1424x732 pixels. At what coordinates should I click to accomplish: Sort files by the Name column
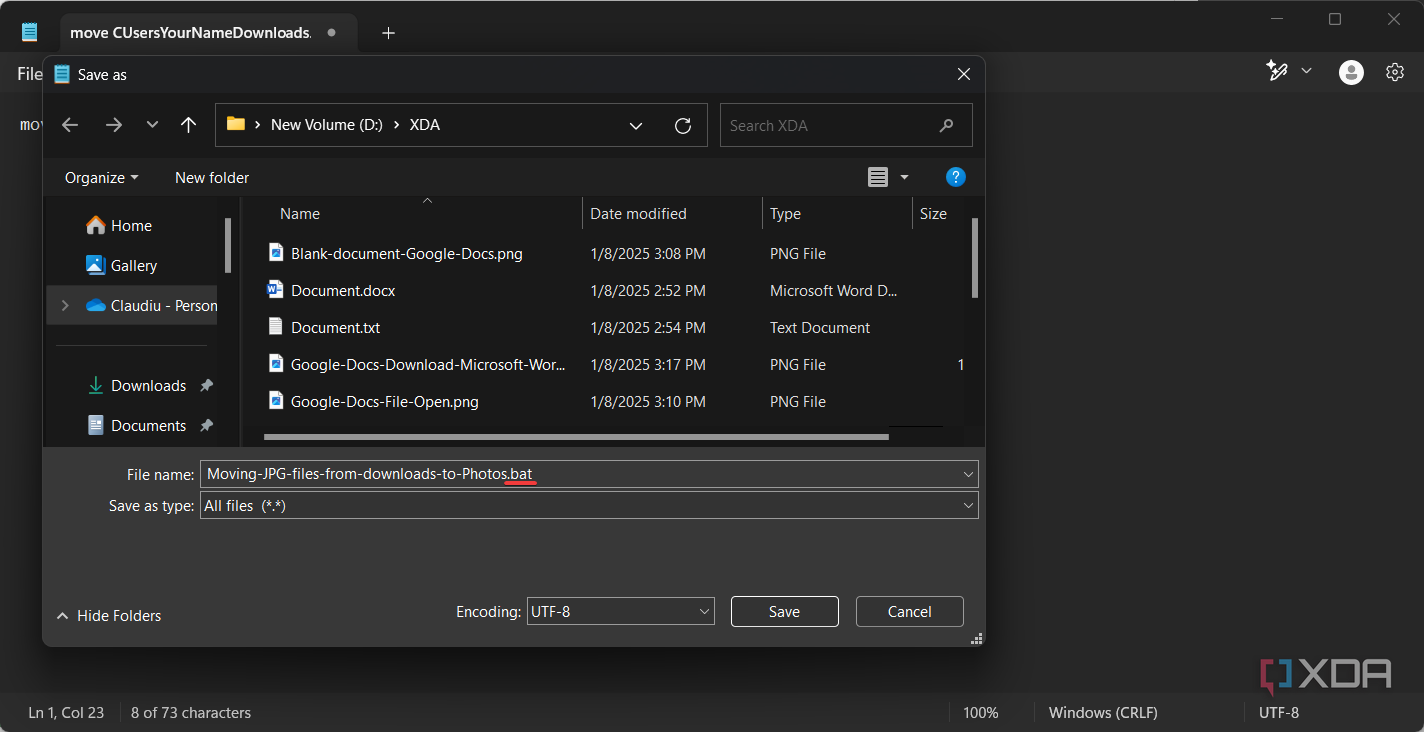[299, 213]
